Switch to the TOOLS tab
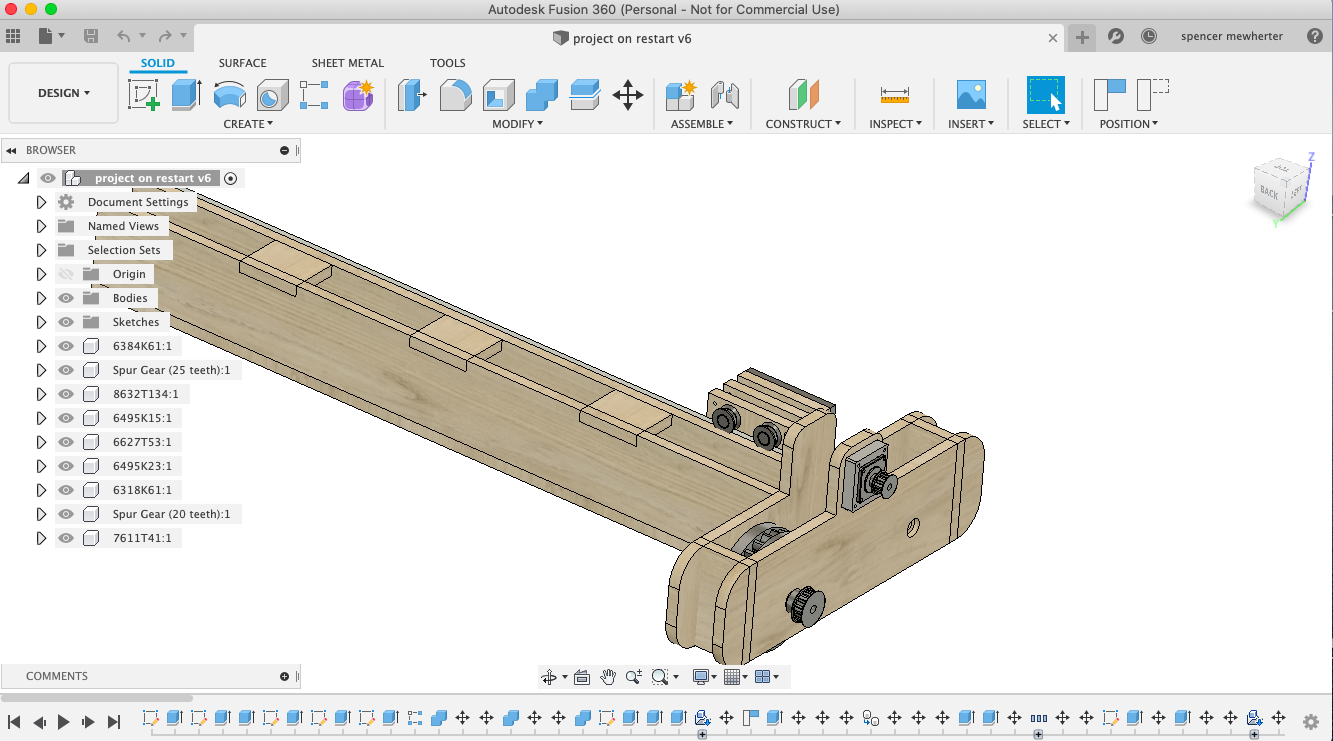The image size is (1333, 741). [x=448, y=63]
